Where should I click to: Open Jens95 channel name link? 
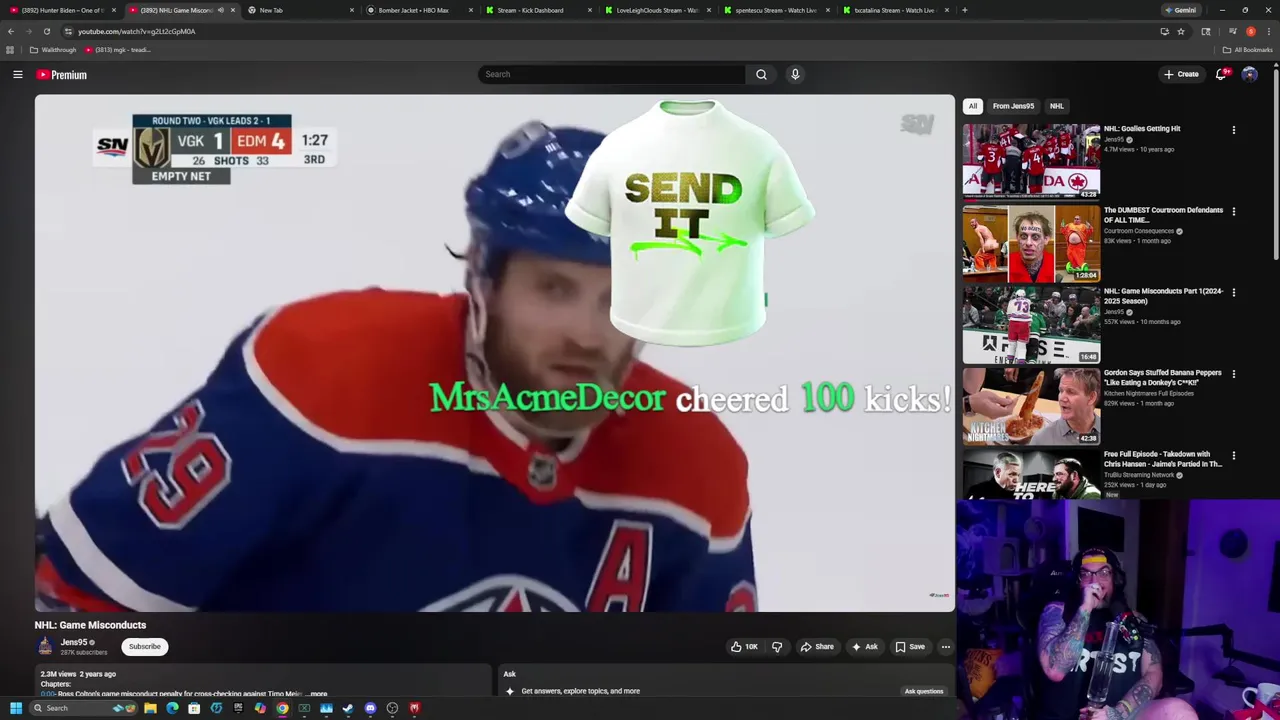[x=74, y=643]
